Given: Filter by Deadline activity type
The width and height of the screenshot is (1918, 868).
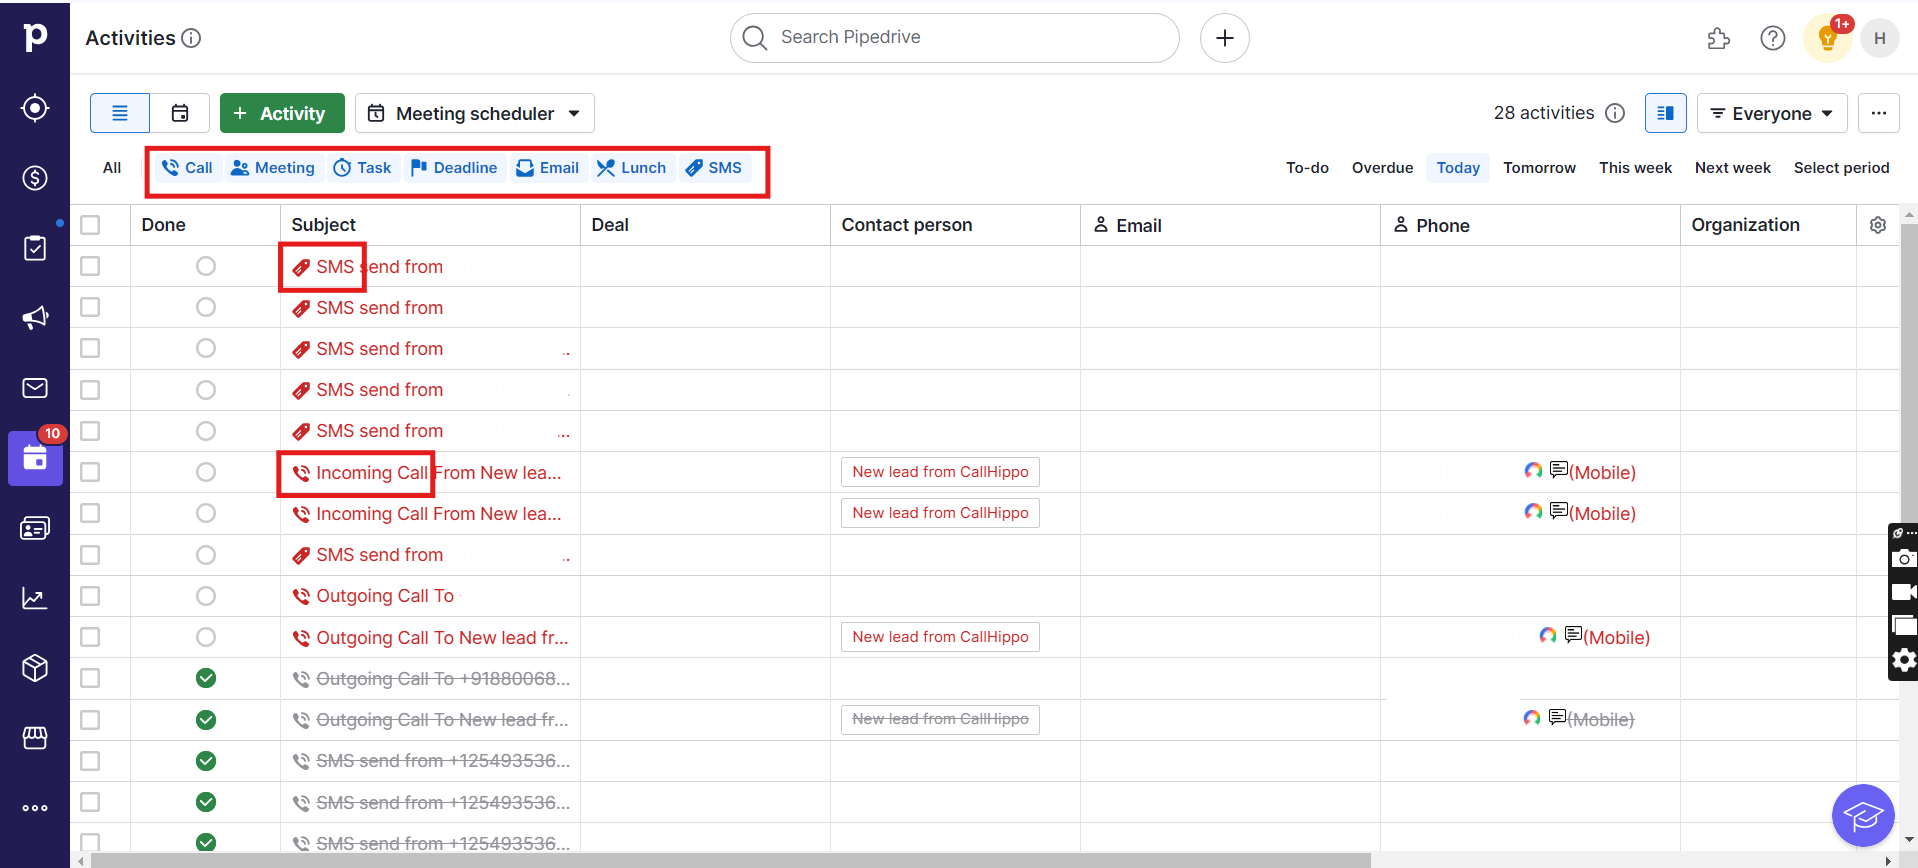Looking at the screenshot, I should tap(454, 168).
